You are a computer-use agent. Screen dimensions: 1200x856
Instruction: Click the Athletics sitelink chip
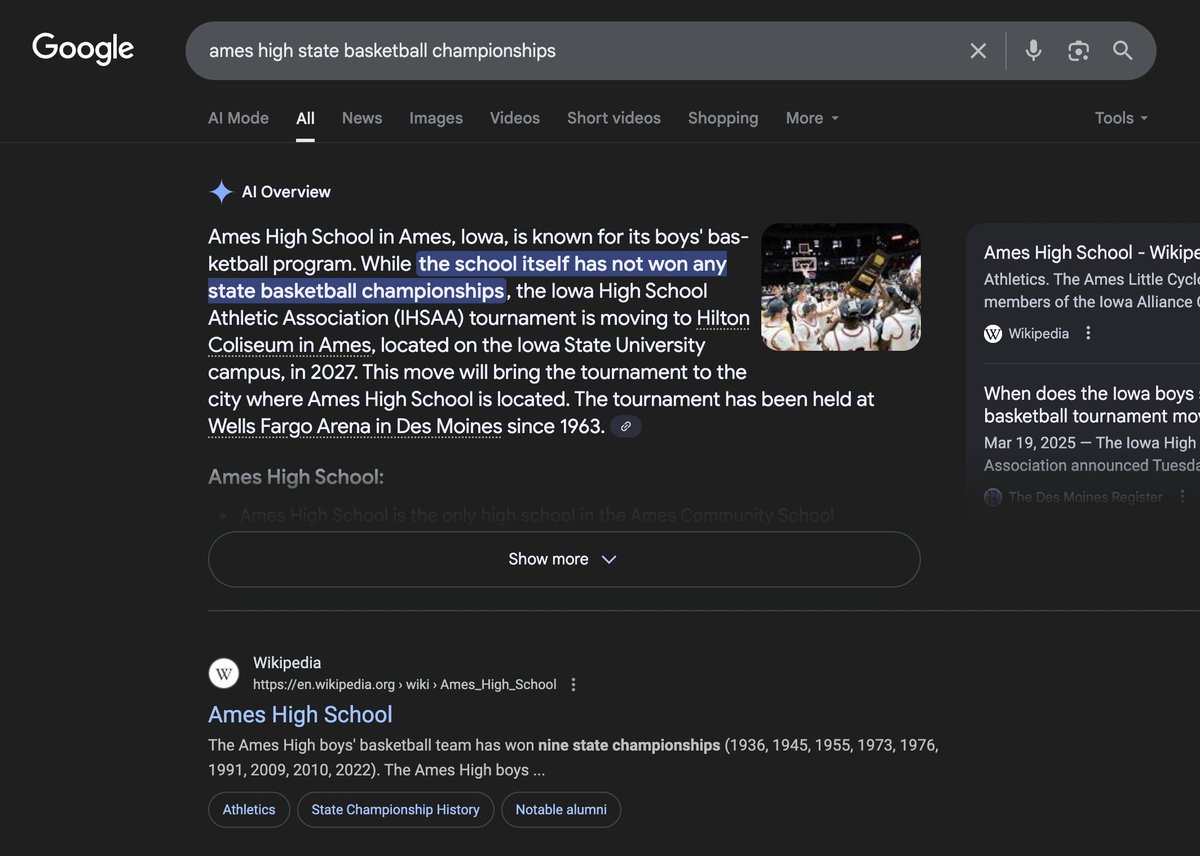(249, 810)
